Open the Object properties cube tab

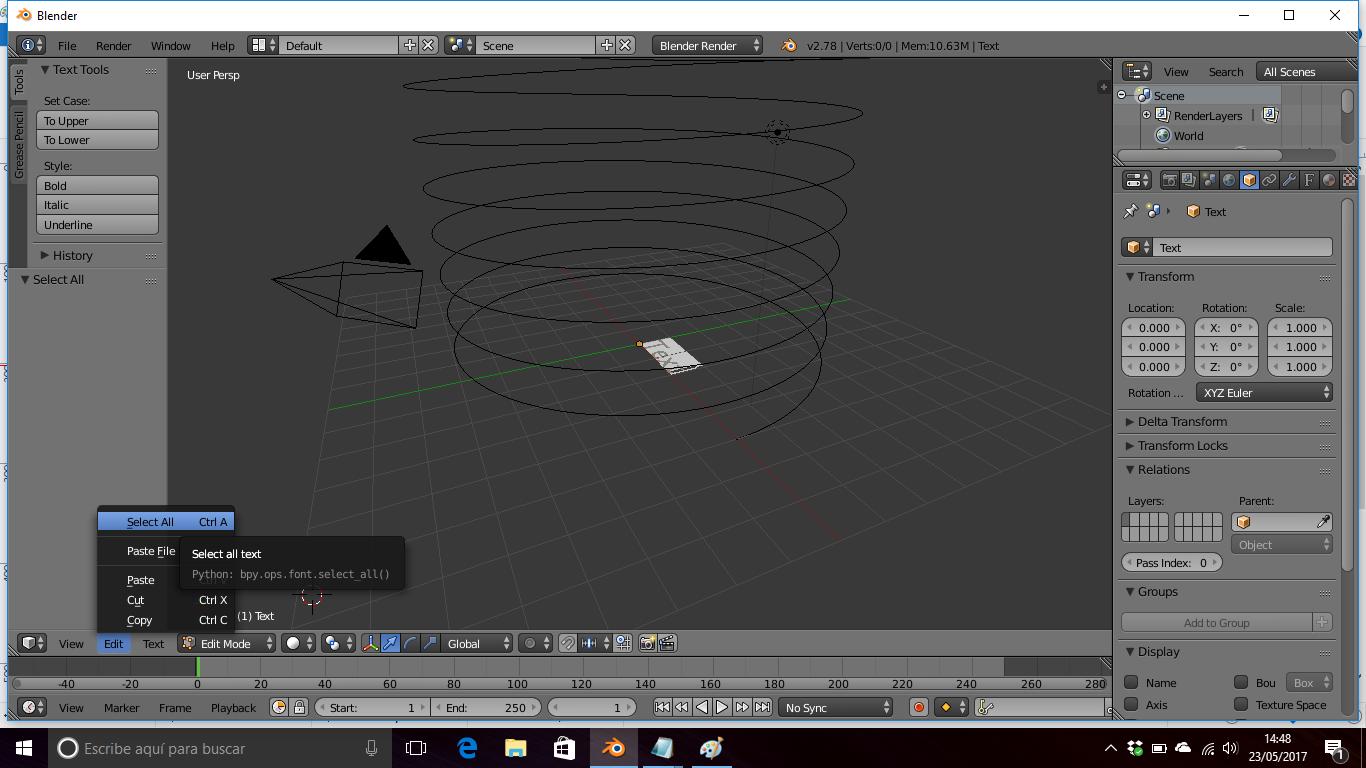click(1249, 180)
